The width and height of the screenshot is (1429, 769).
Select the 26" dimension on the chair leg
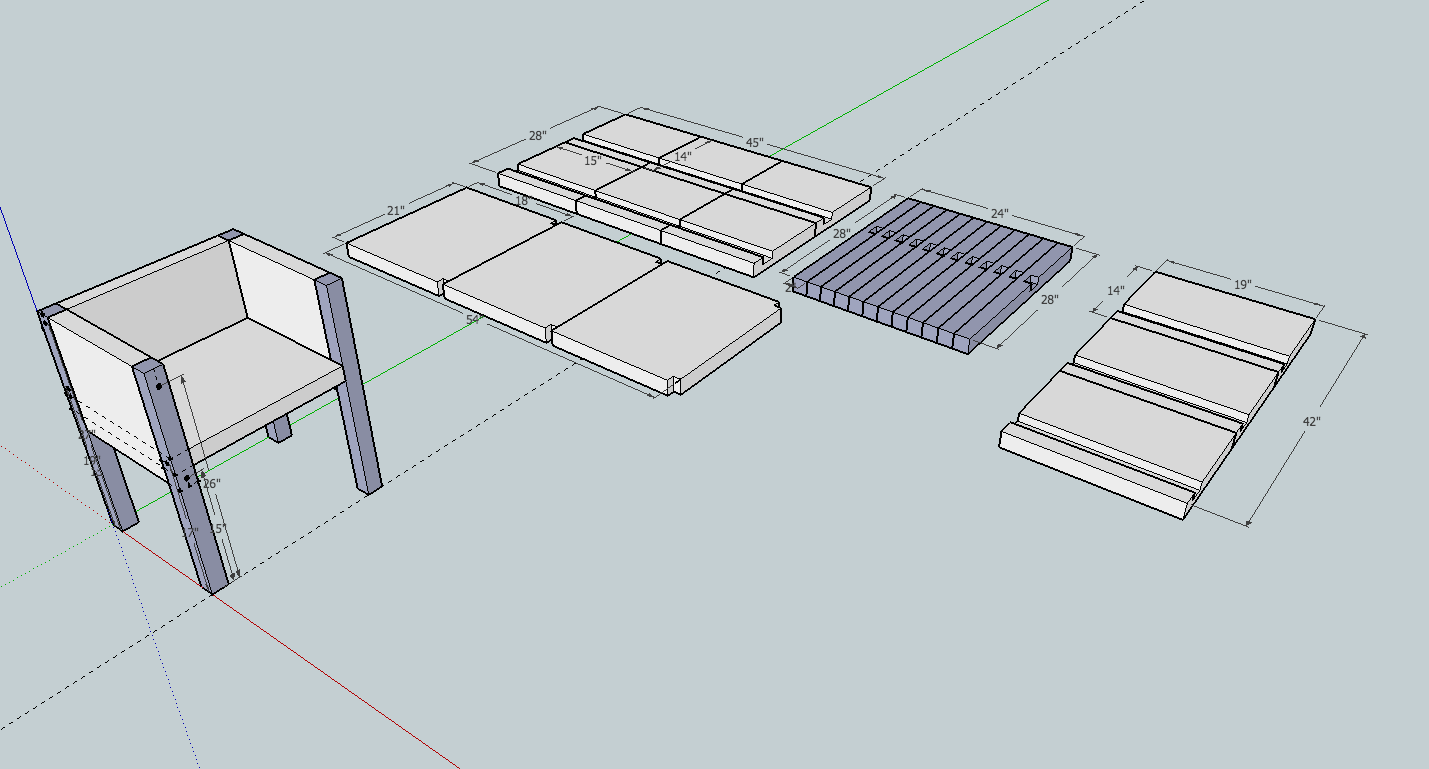pos(212,484)
